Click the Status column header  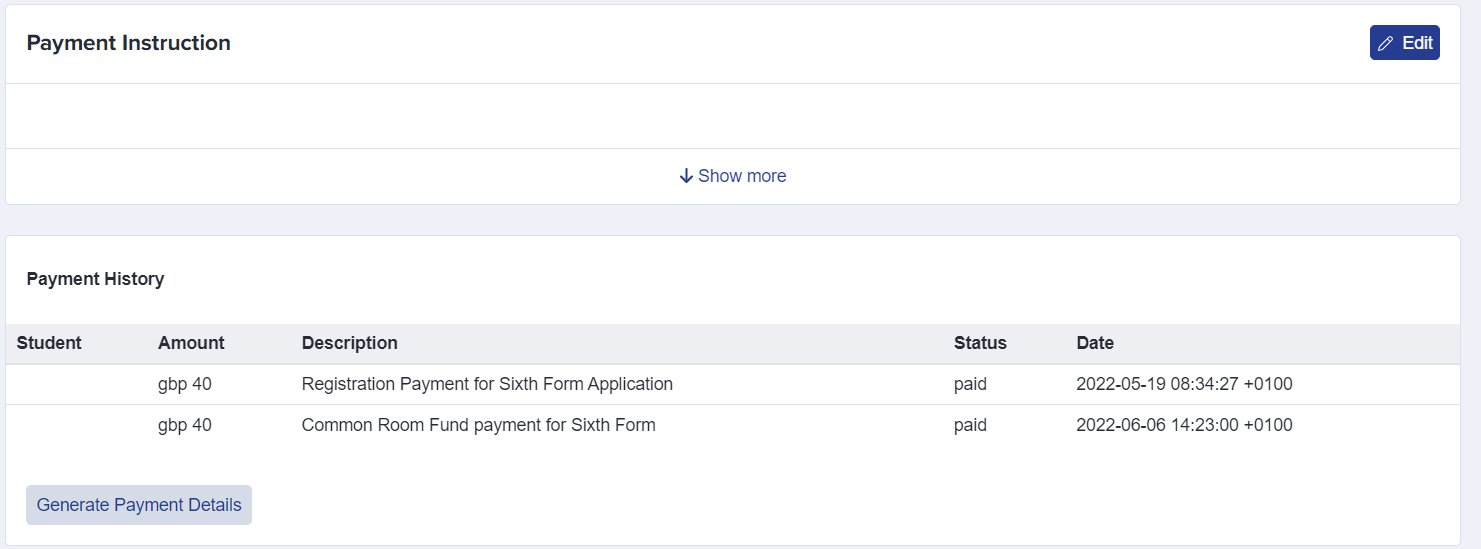980,343
